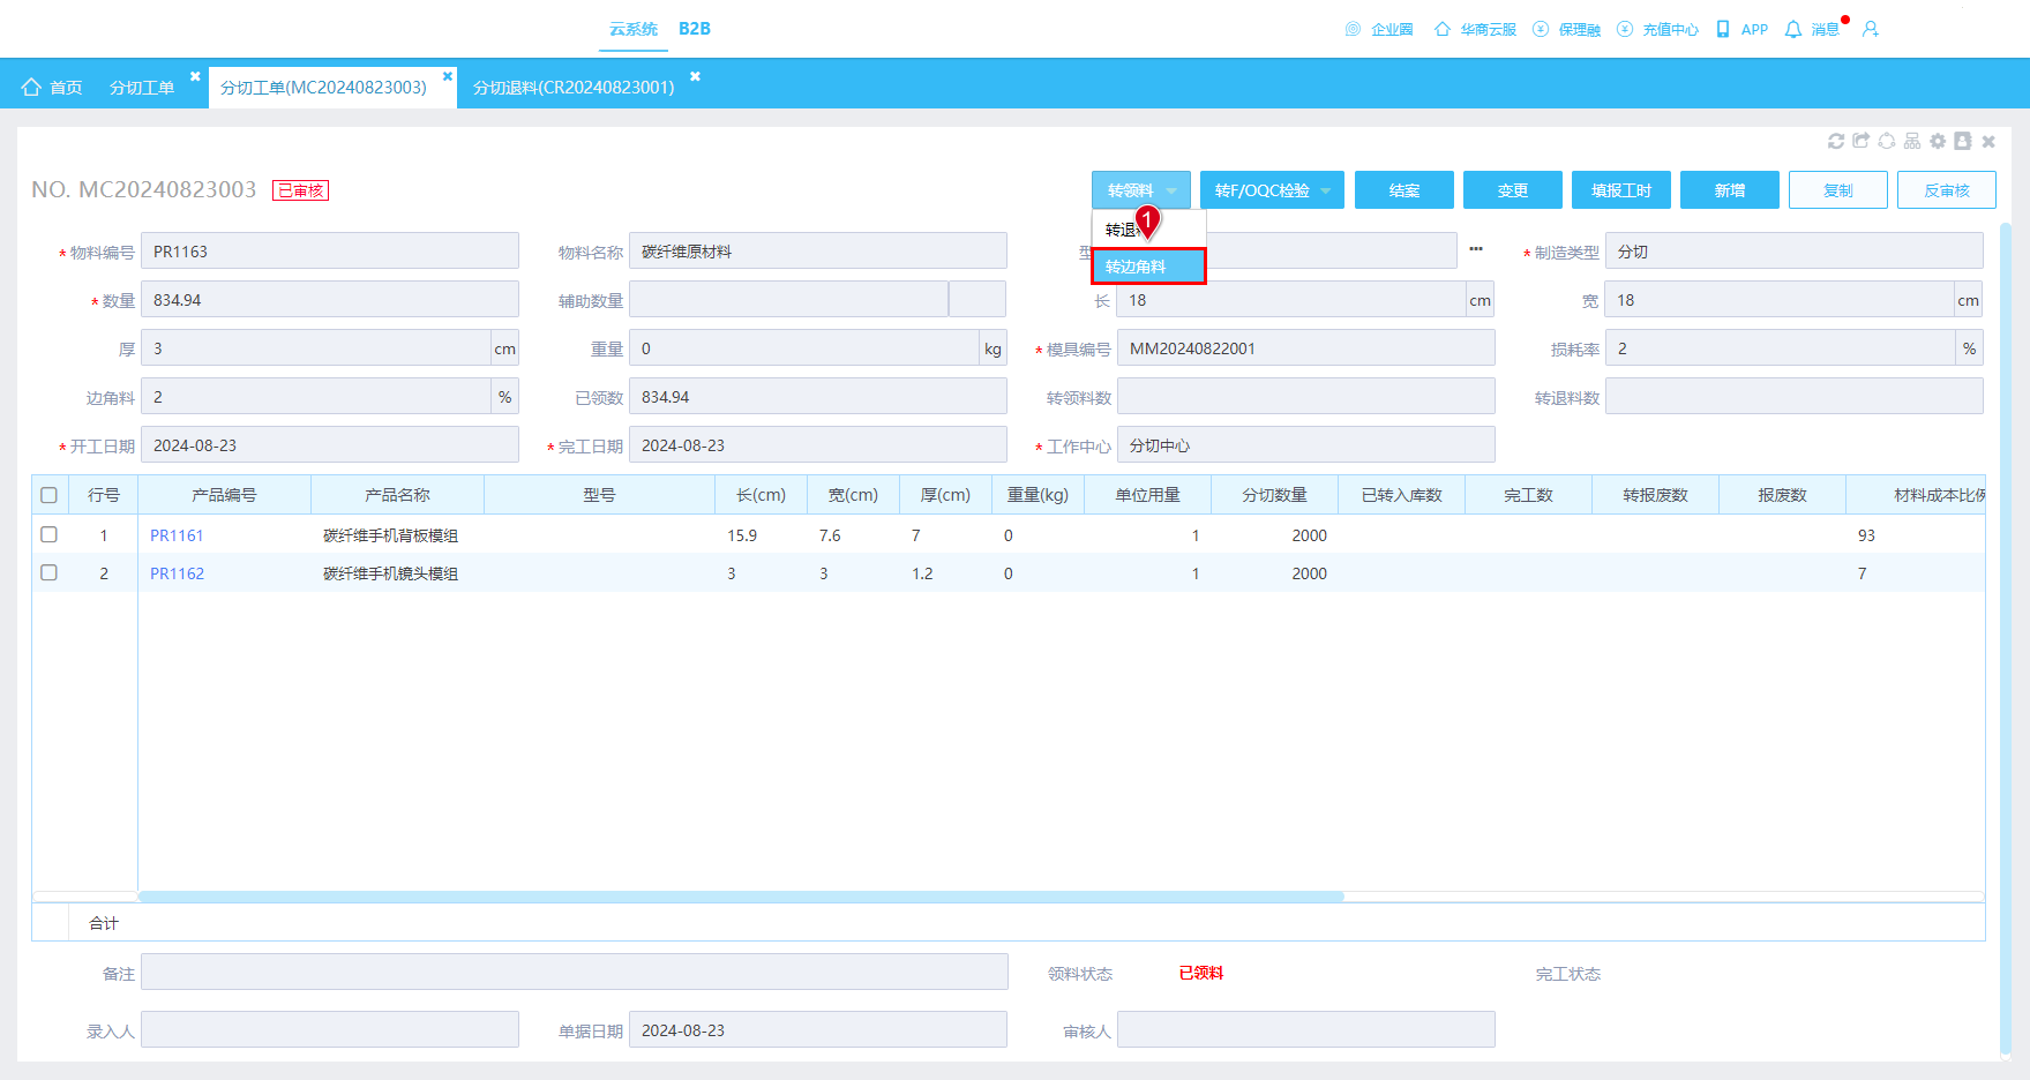Click the 备注 remarks input field
Screen dimensions: 2030x1080
574,972
